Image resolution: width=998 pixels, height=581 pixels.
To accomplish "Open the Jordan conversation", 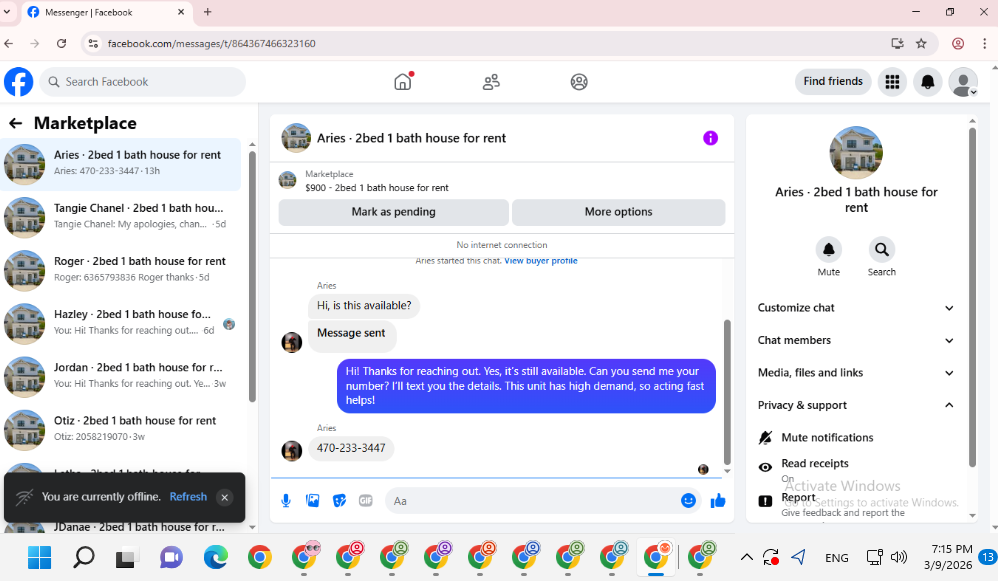I will (121, 376).
